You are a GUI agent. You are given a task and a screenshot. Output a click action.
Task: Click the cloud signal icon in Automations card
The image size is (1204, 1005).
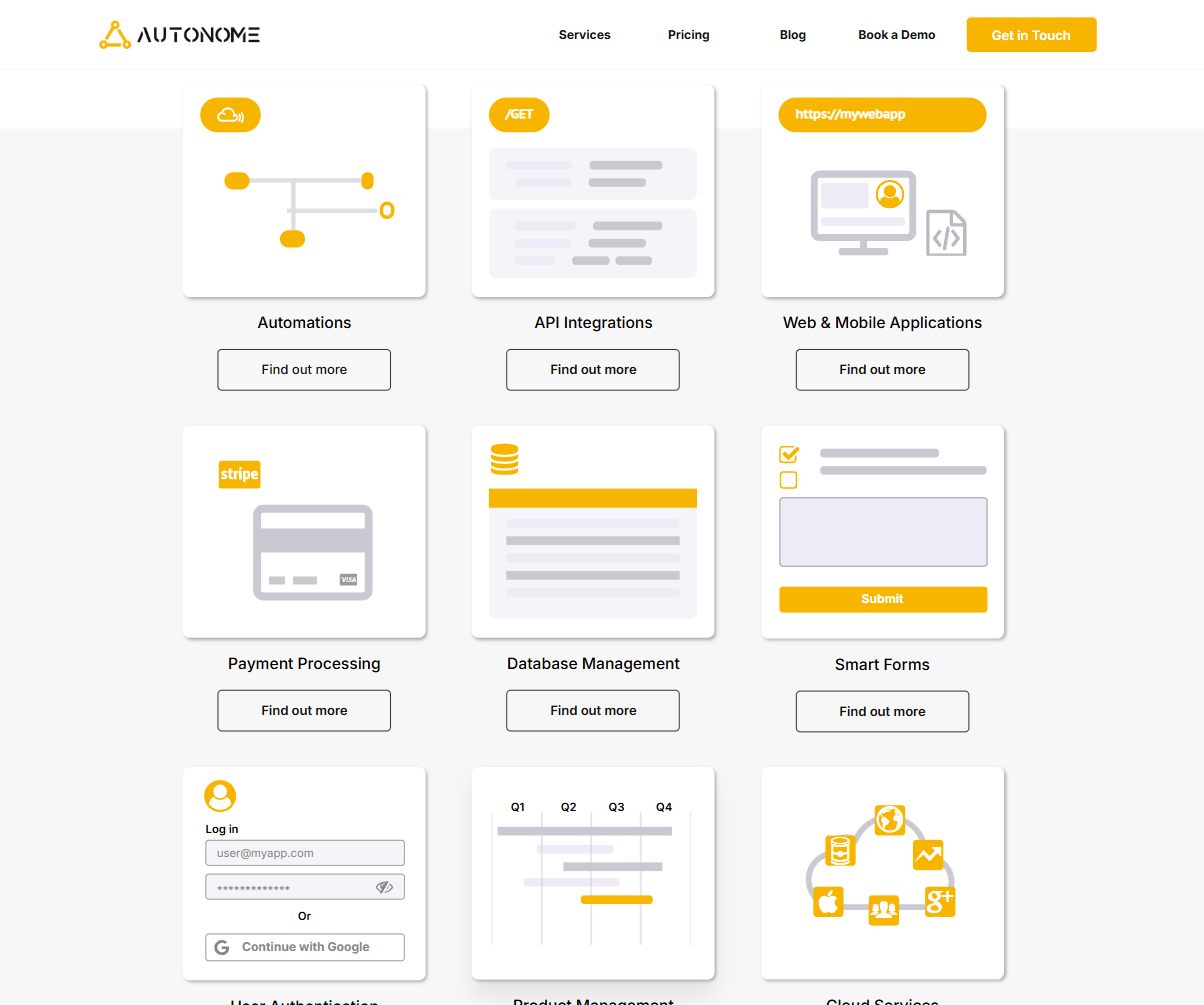coord(230,115)
